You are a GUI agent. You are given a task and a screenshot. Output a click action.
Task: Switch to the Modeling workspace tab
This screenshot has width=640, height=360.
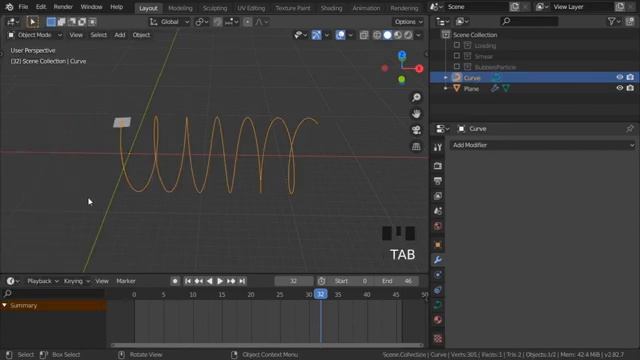click(x=180, y=8)
